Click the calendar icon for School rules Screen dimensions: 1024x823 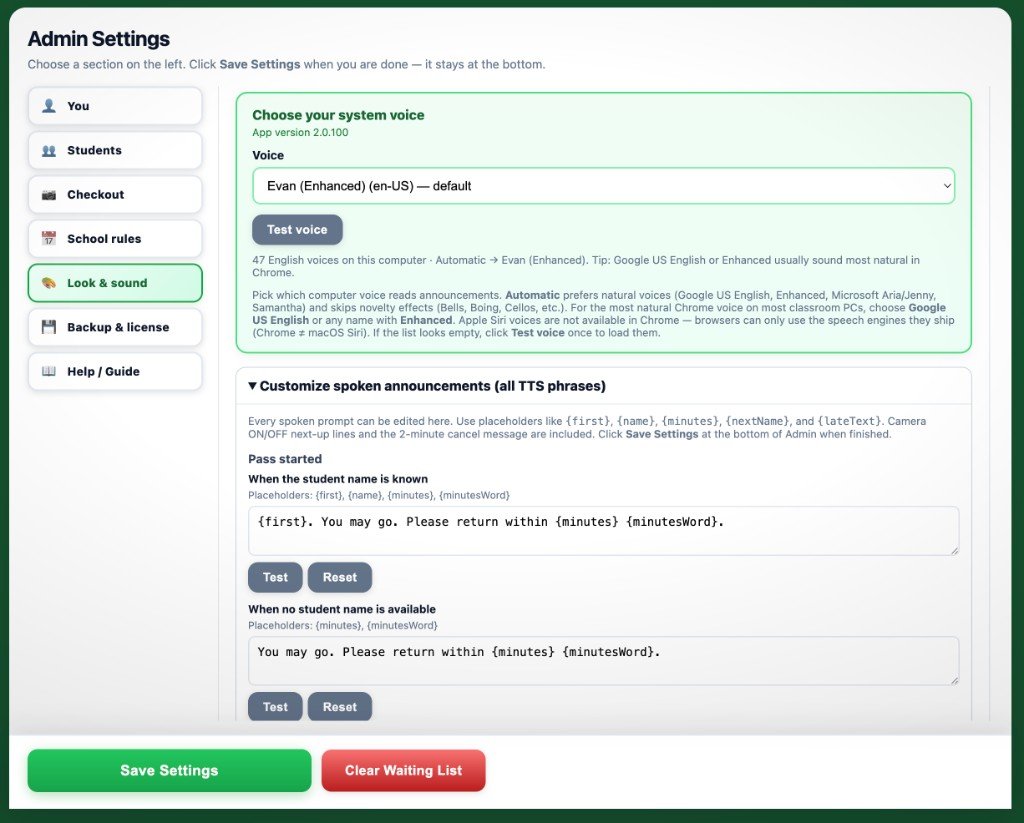[x=49, y=238]
